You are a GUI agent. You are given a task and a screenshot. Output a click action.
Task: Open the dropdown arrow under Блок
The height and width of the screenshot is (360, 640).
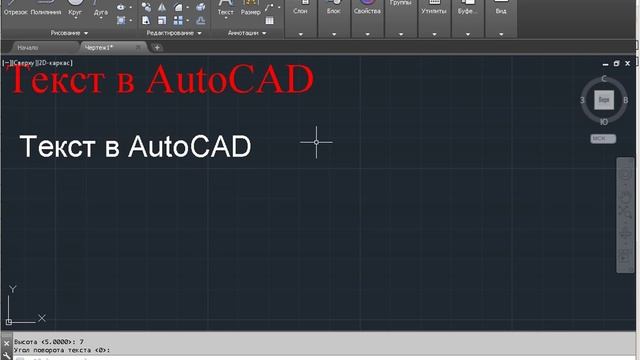334,34
